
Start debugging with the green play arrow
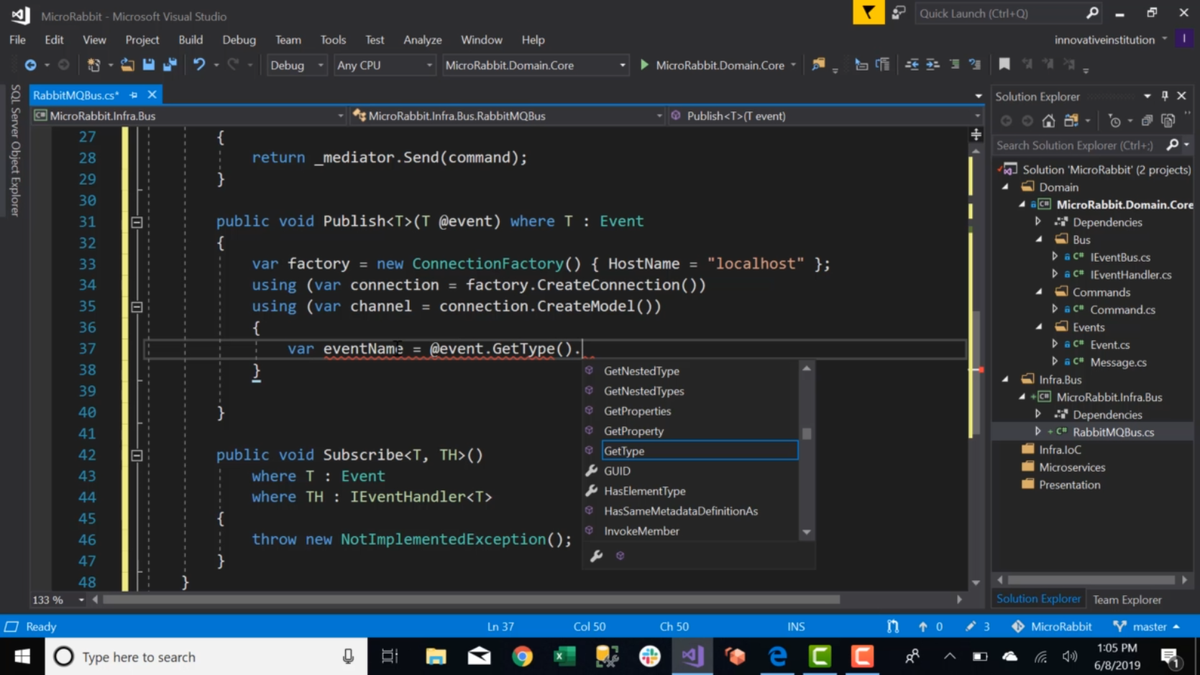coord(644,65)
